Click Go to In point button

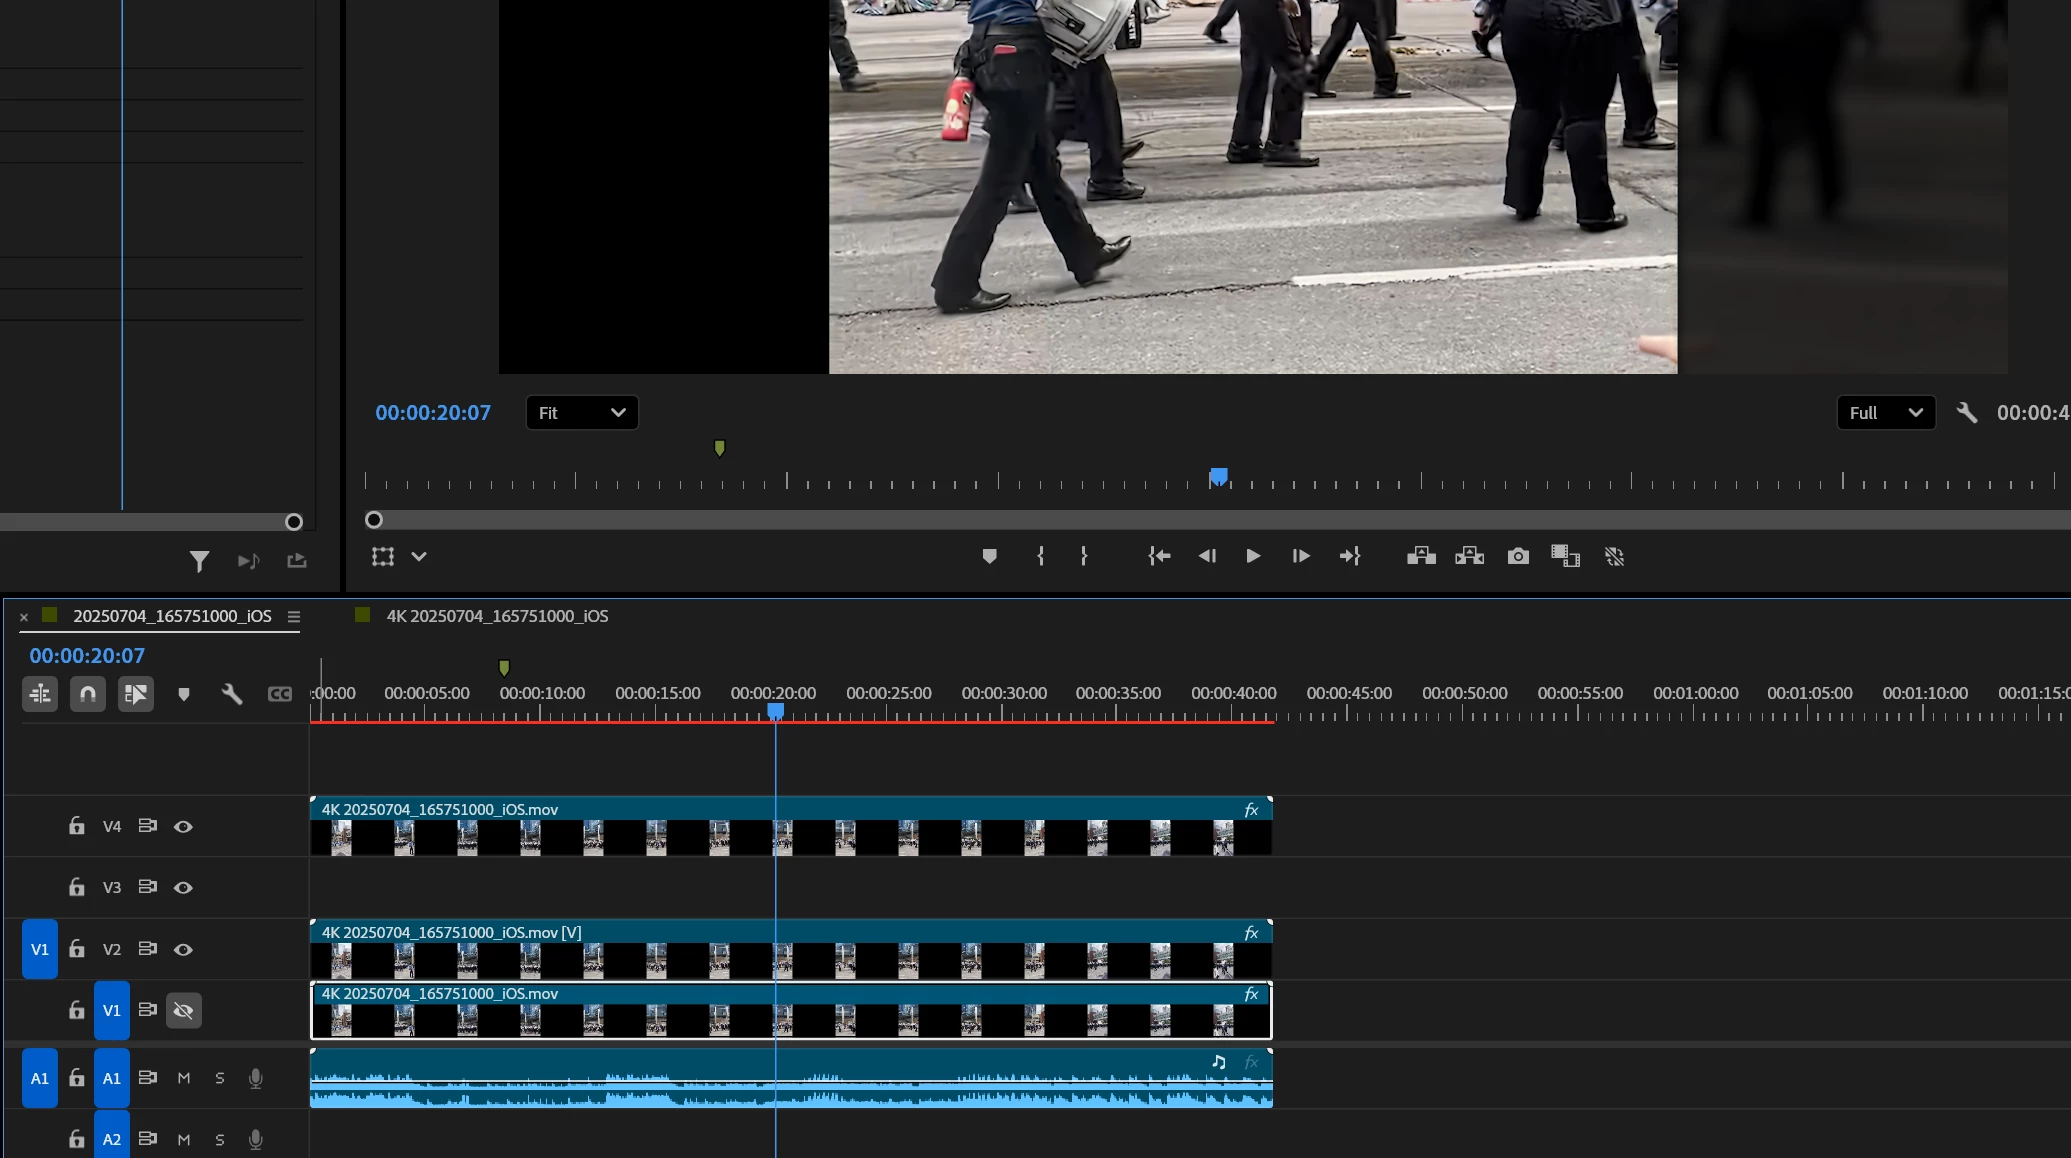(x=1159, y=556)
